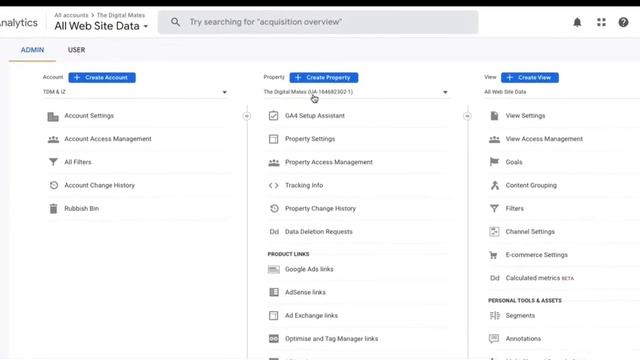Click the AdSense links icon

[x=274, y=292]
